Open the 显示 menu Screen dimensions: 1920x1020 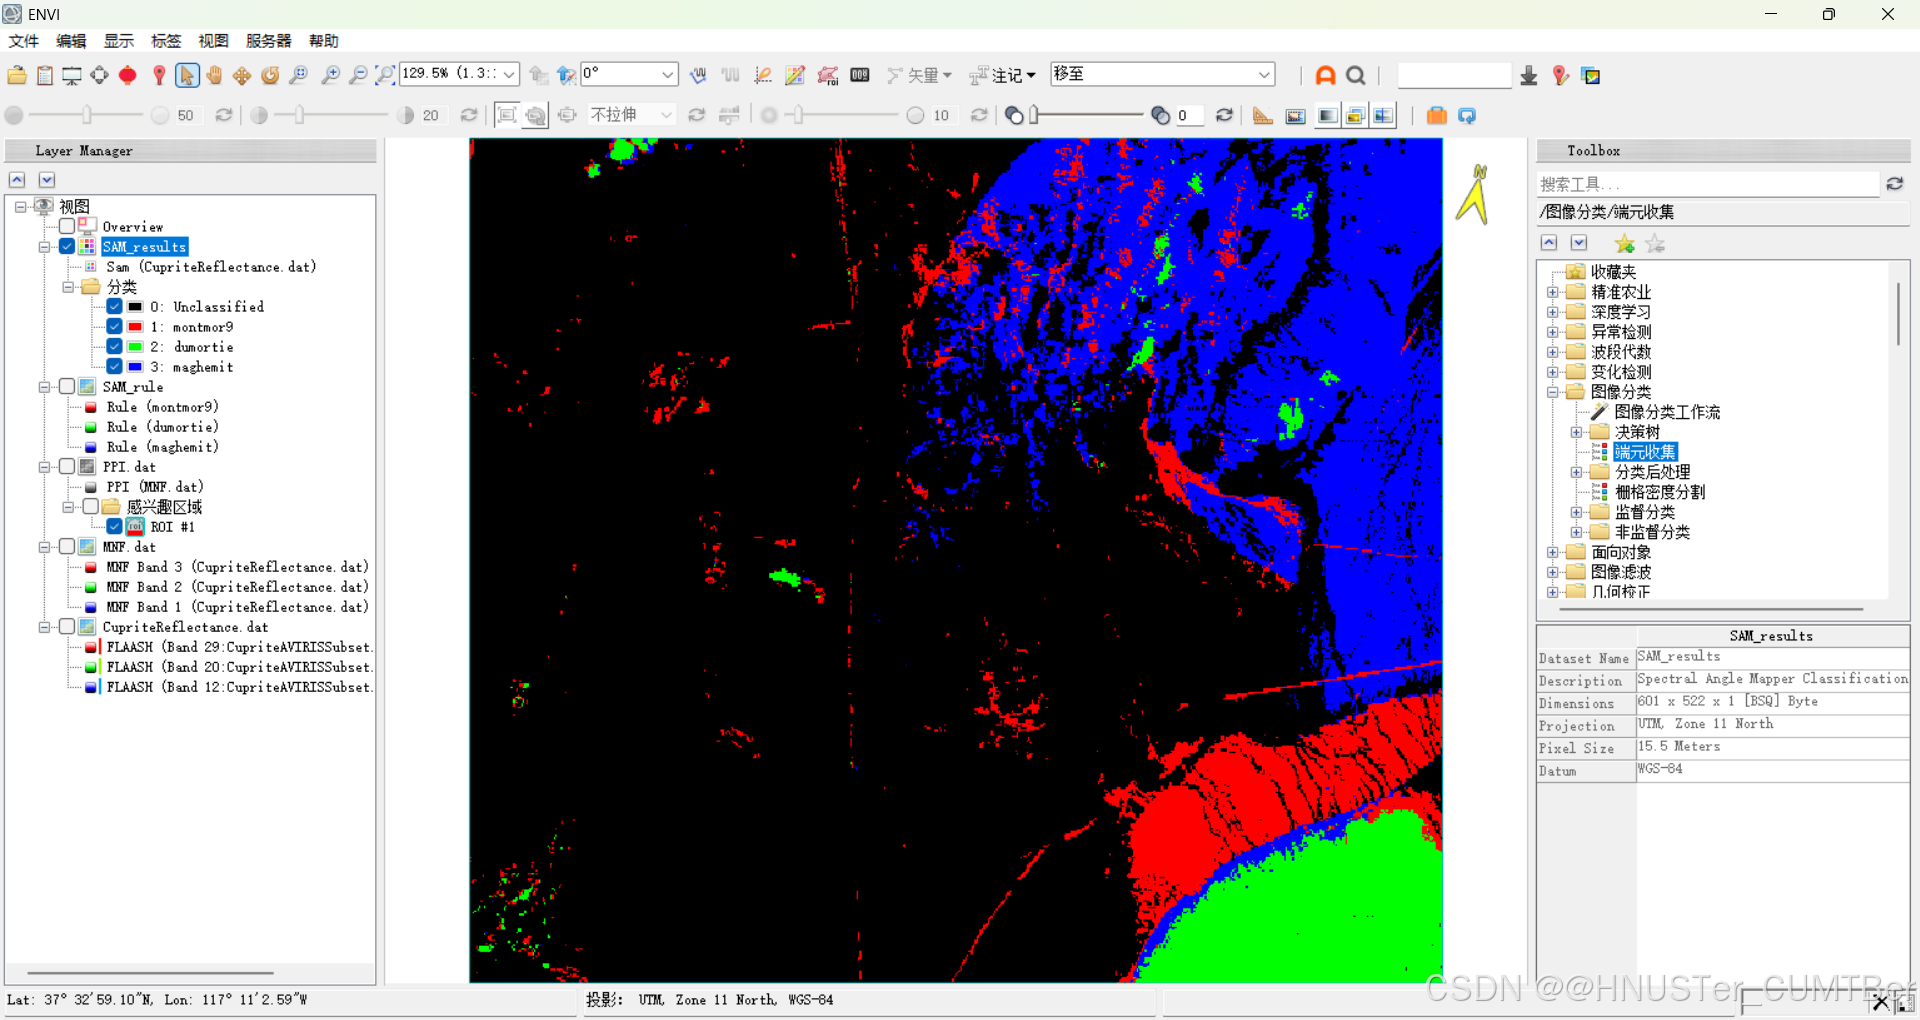pyautogui.click(x=119, y=41)
